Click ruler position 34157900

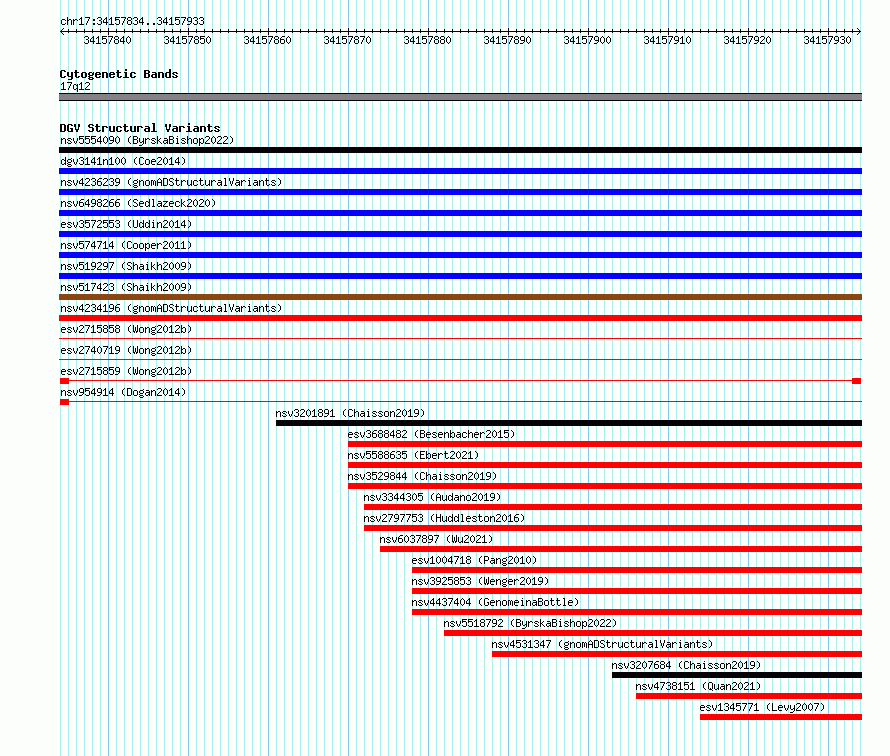point(587,40)
